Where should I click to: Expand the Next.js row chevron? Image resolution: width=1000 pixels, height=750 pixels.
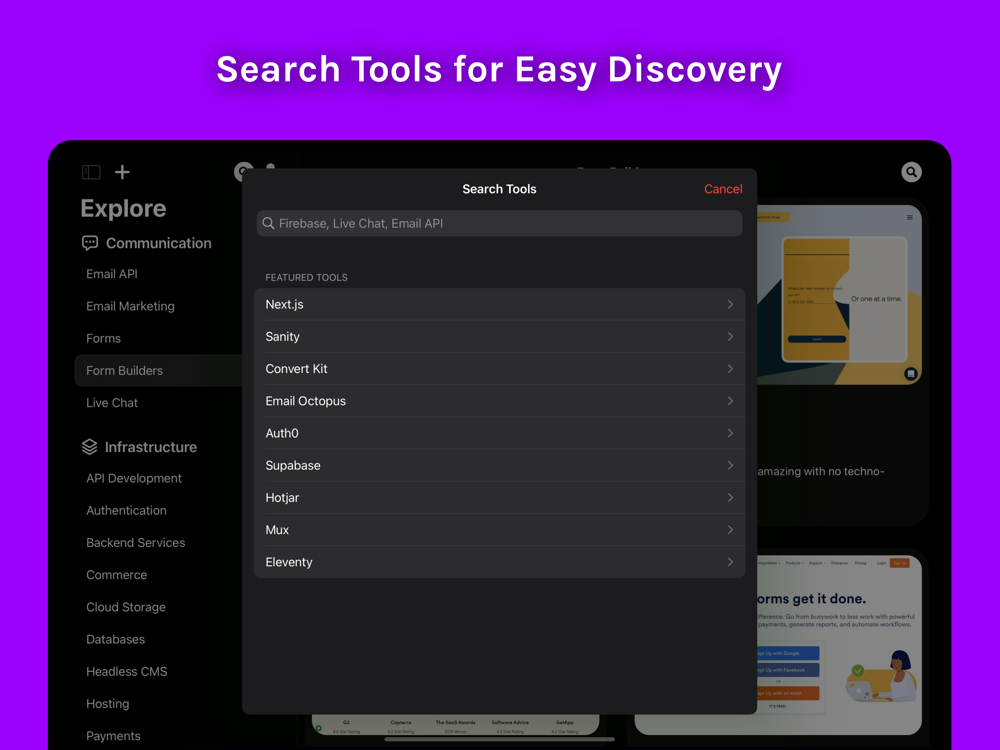pos(730,304)
